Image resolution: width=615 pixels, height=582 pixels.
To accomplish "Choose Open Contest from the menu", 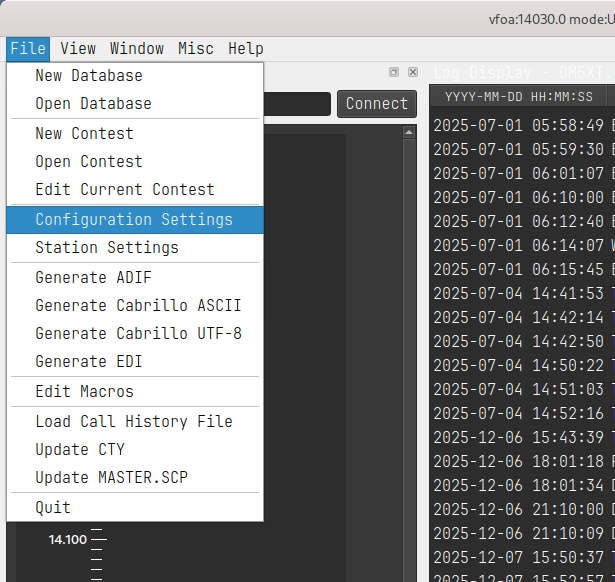I will [x=89, y=161].
